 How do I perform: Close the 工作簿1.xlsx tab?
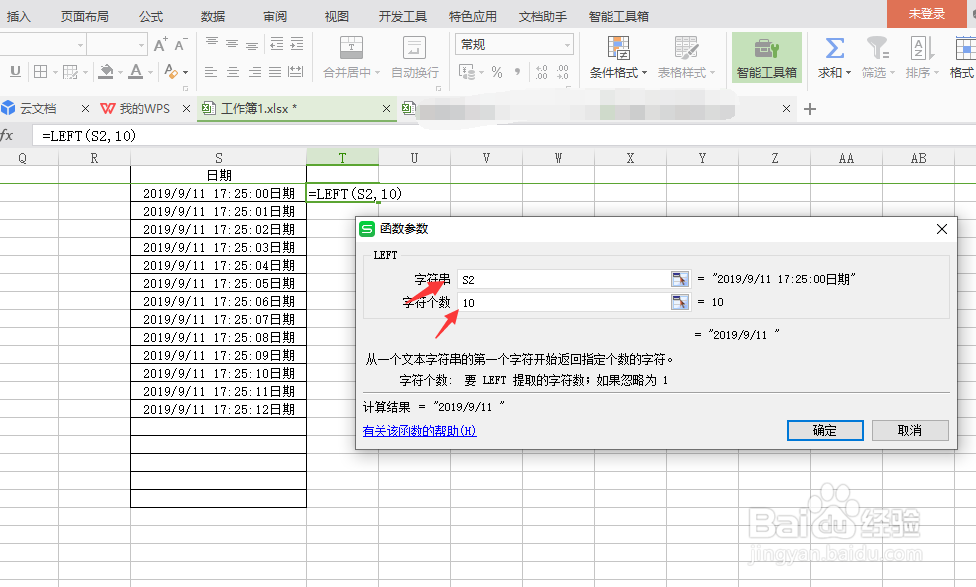pos(386,108)
